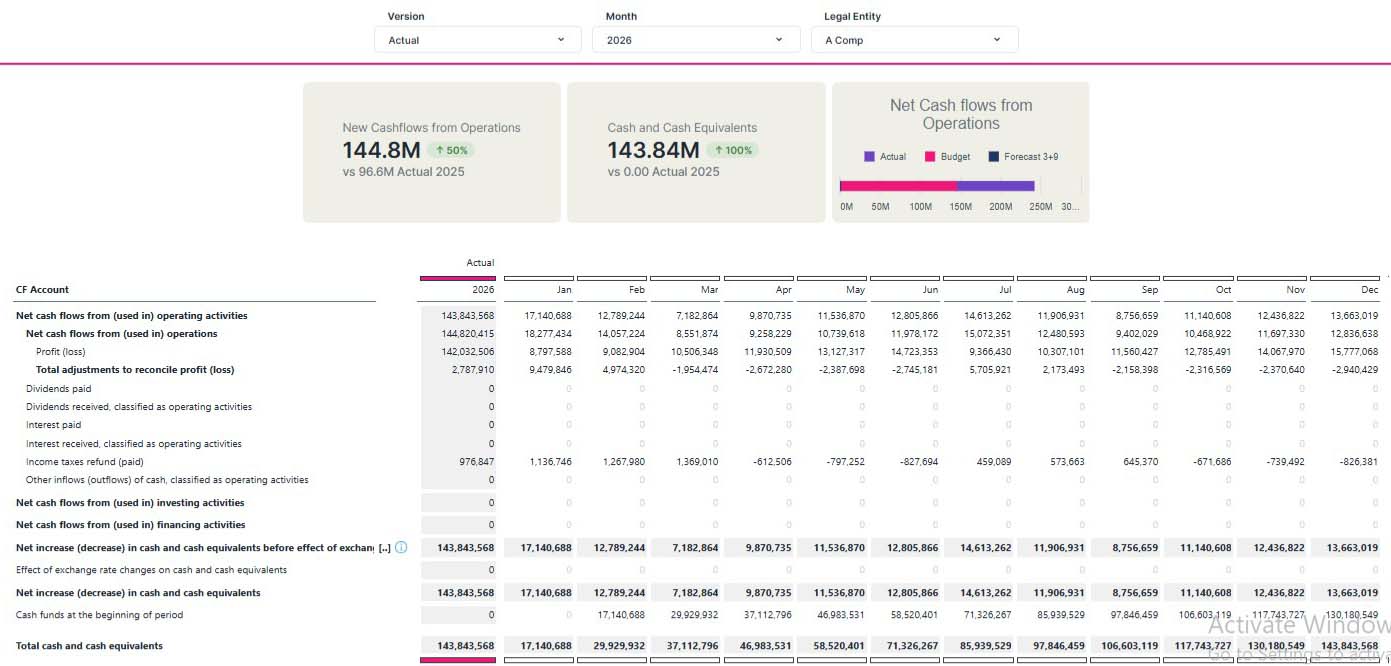1391x666 pixels.
Task: Click the CF Account column header
Action: tap(42, 290)
